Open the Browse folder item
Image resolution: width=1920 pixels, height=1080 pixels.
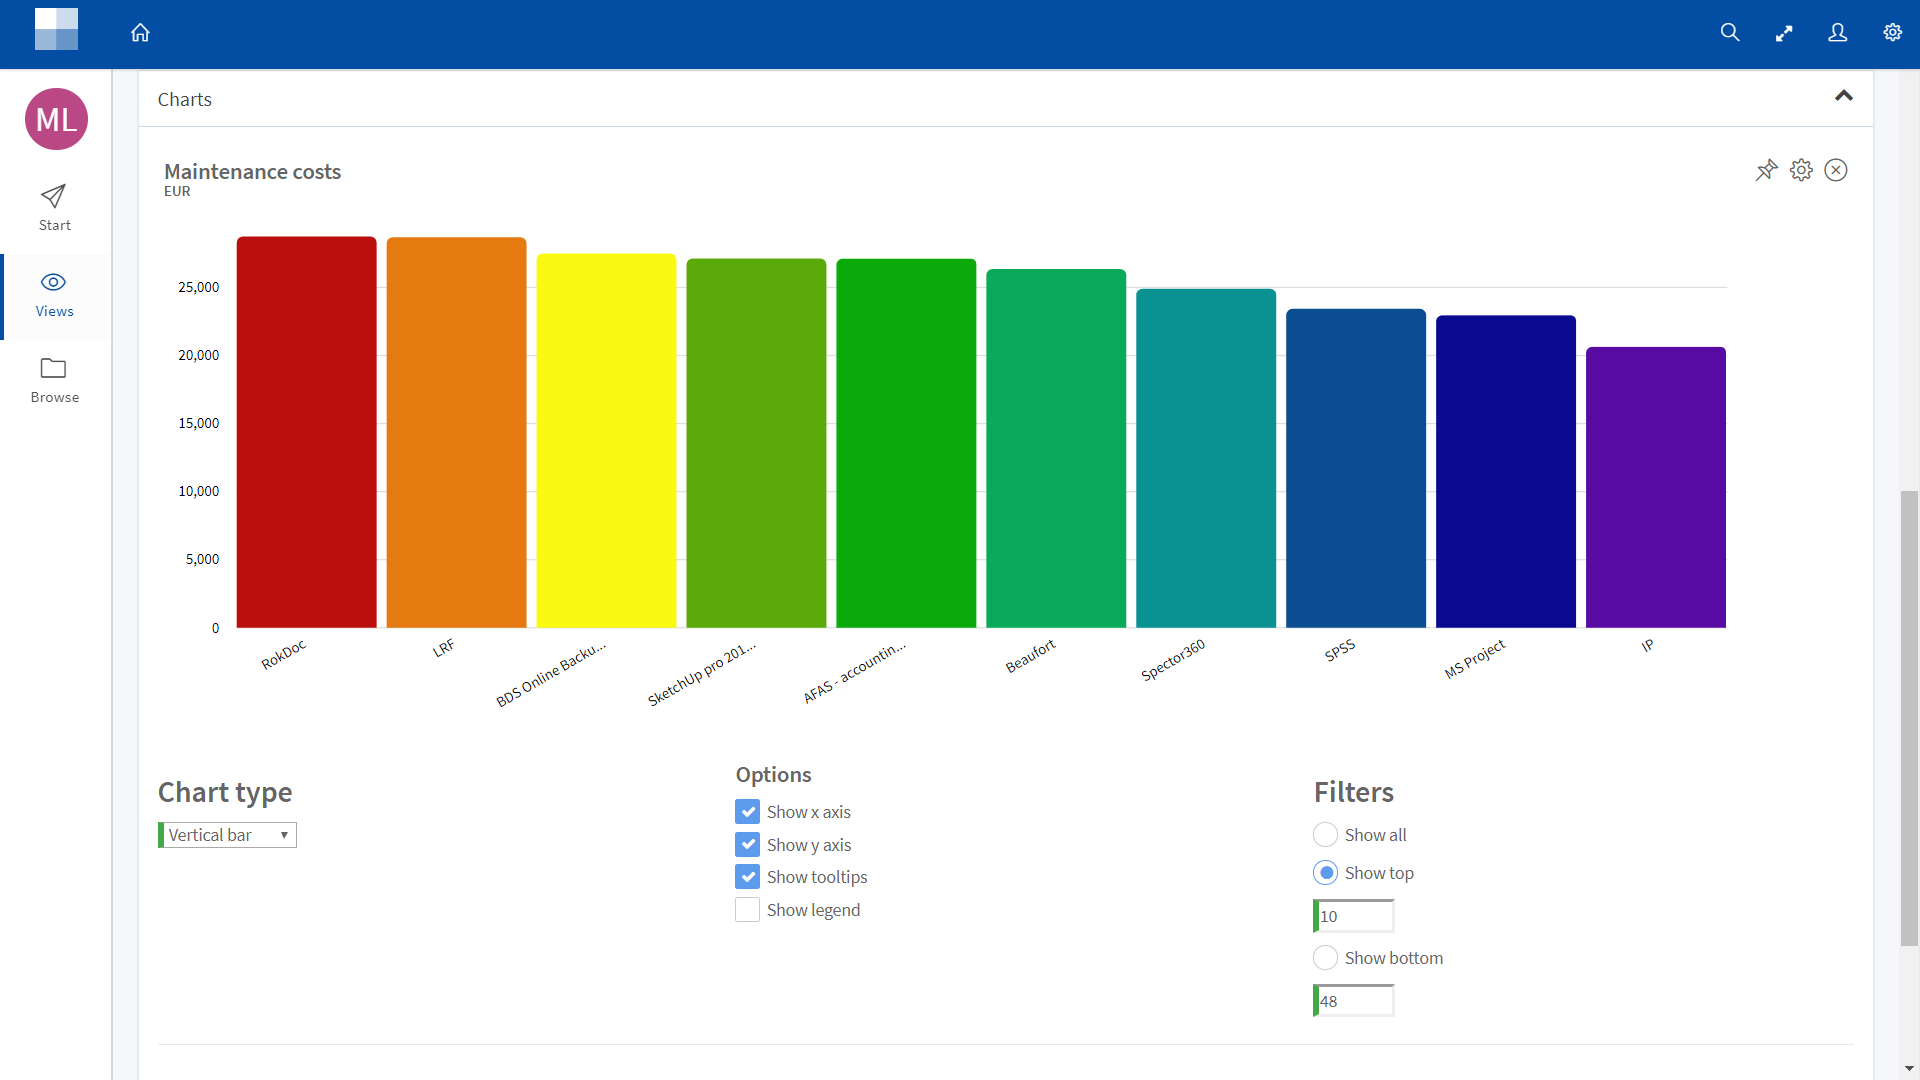(x=55, y=381)
